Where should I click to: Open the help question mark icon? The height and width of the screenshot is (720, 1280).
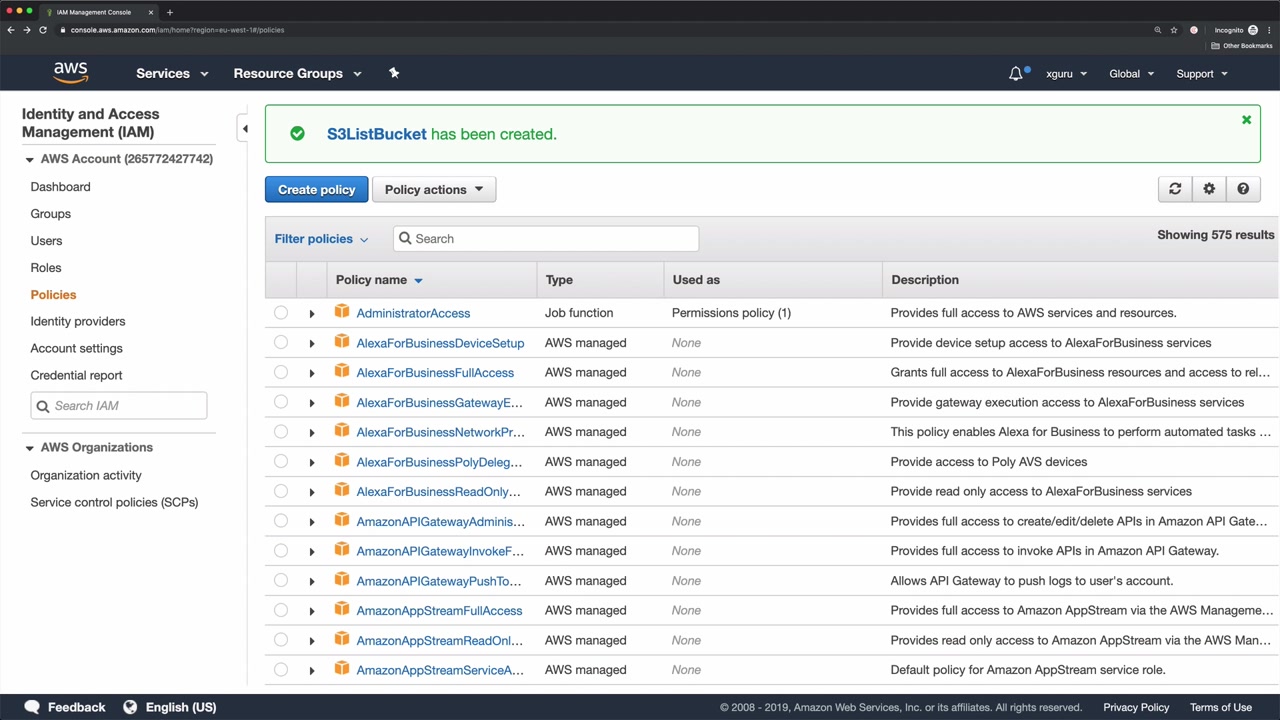[x=1243, y=189]
